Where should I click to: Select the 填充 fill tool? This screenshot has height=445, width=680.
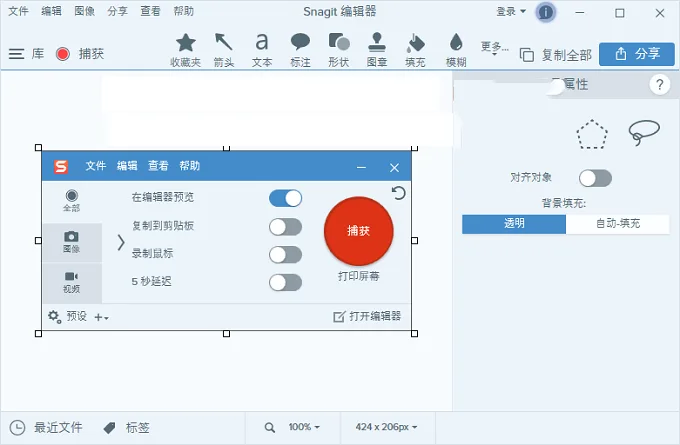point(415,50)
